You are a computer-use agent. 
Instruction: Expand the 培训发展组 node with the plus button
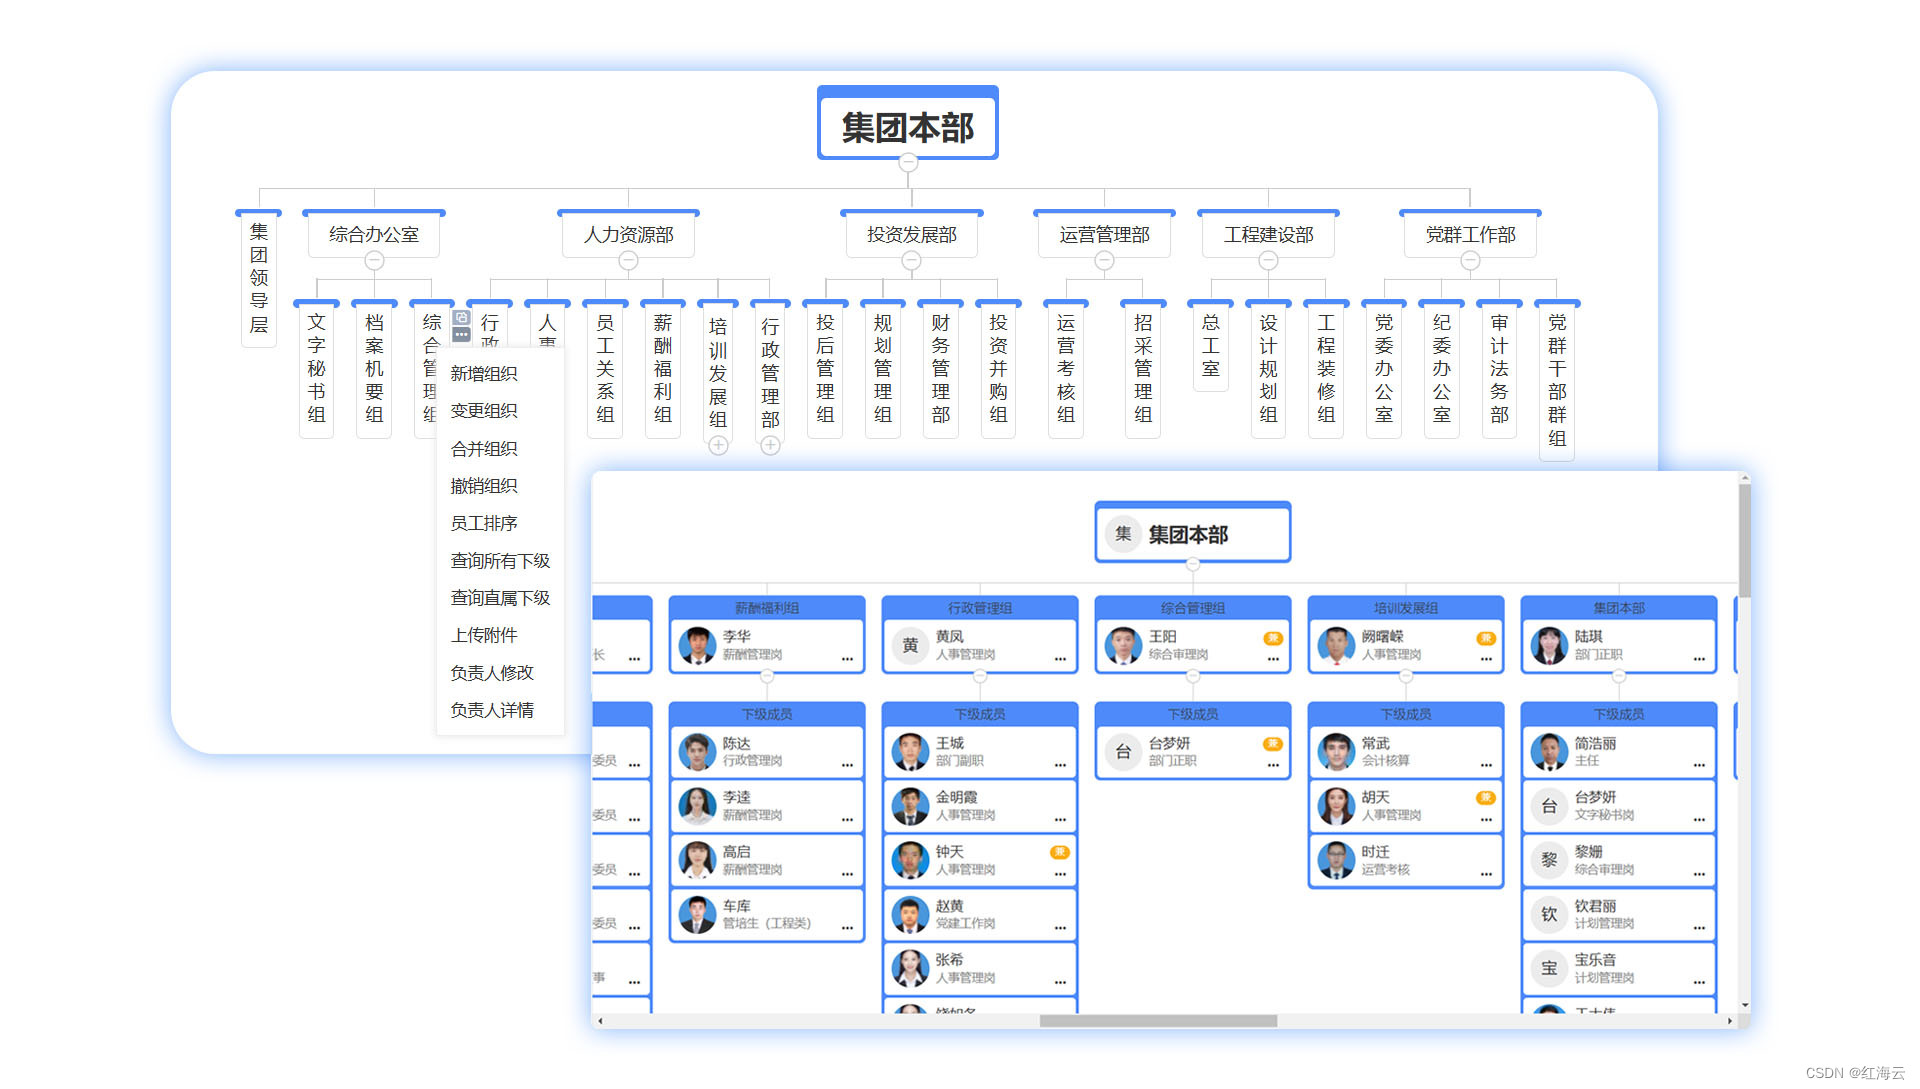(718, 446)
